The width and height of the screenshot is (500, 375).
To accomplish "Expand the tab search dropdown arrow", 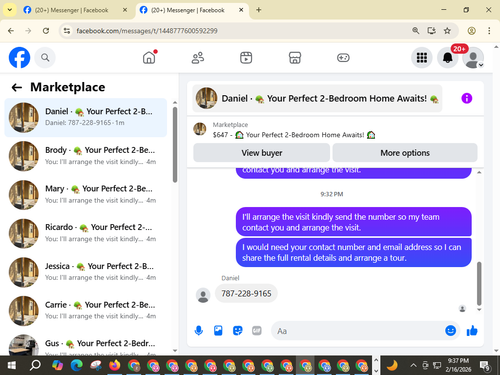I will point(10,10).
